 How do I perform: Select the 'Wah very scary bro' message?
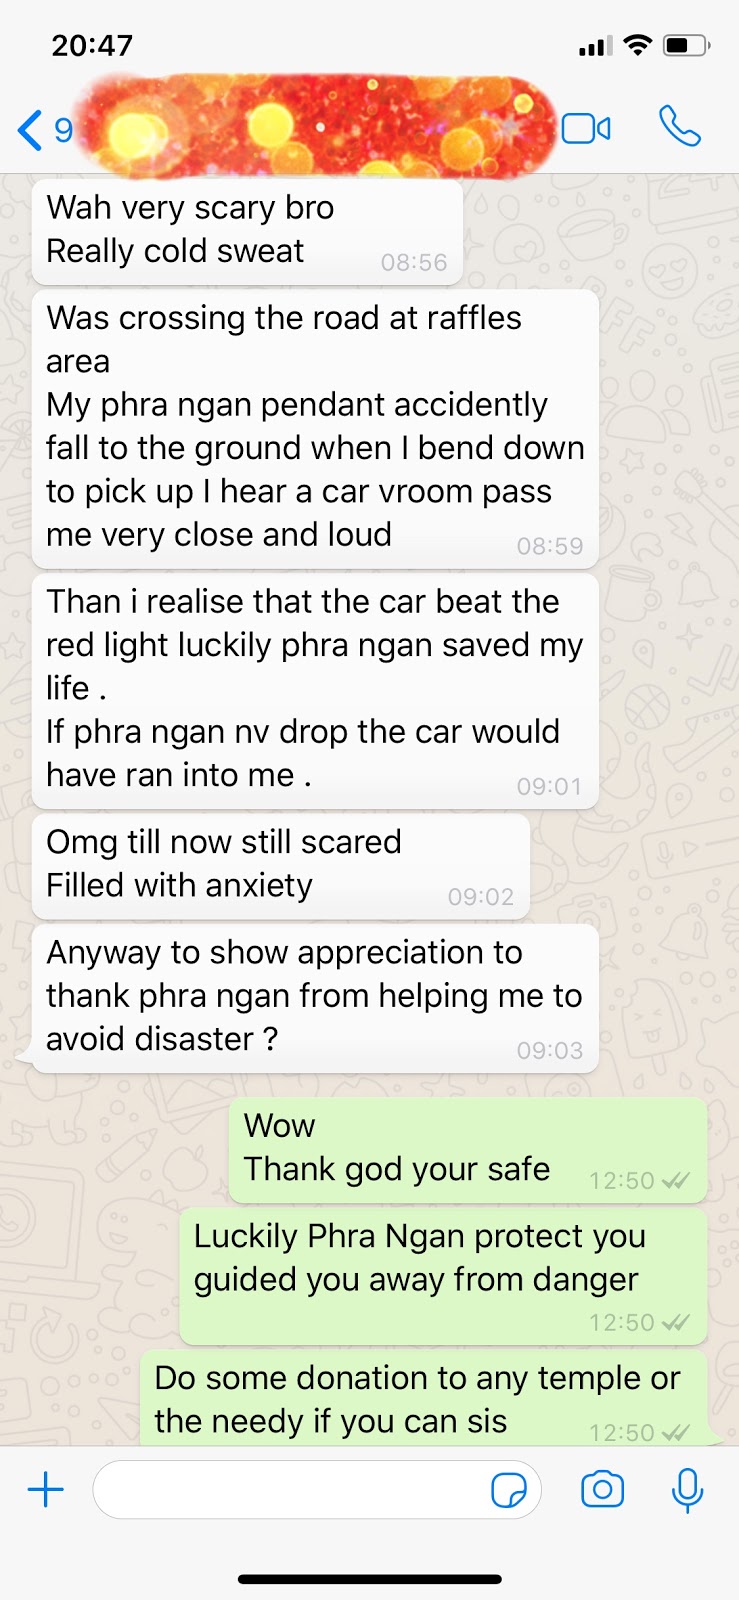point(247,232)
